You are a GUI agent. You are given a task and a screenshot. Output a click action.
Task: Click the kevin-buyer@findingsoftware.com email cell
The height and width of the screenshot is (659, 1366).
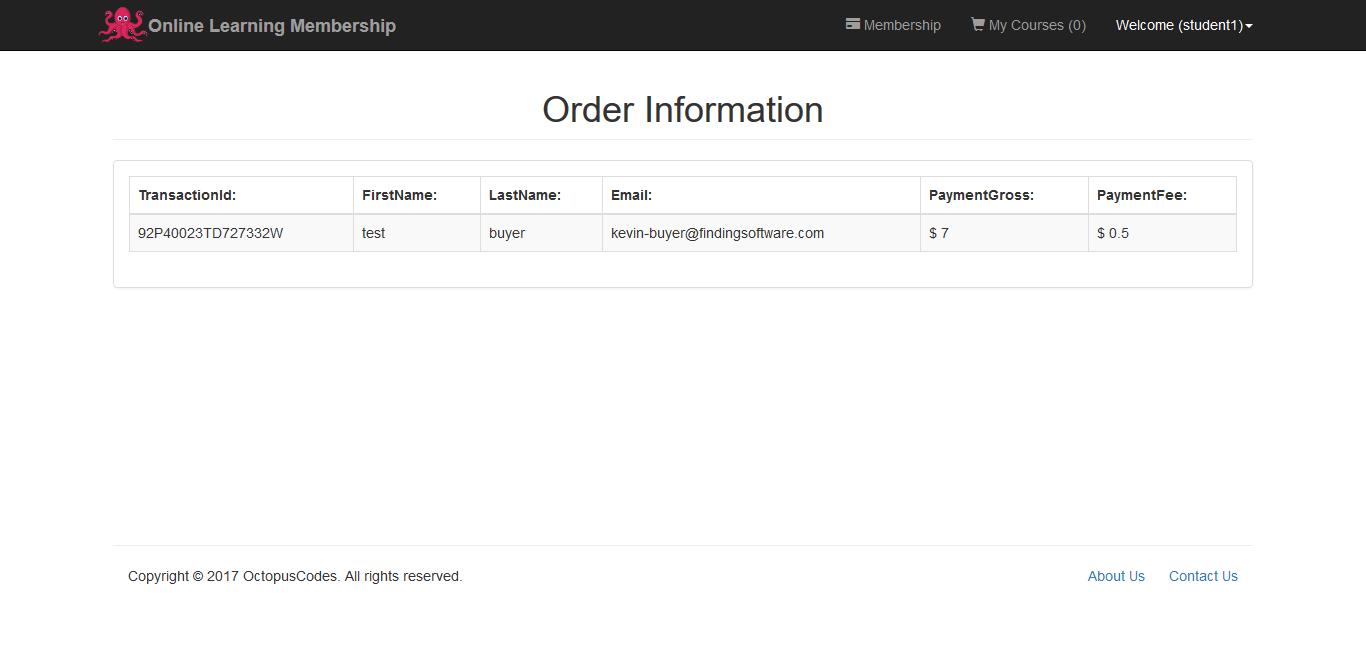(x=717, y=233)
